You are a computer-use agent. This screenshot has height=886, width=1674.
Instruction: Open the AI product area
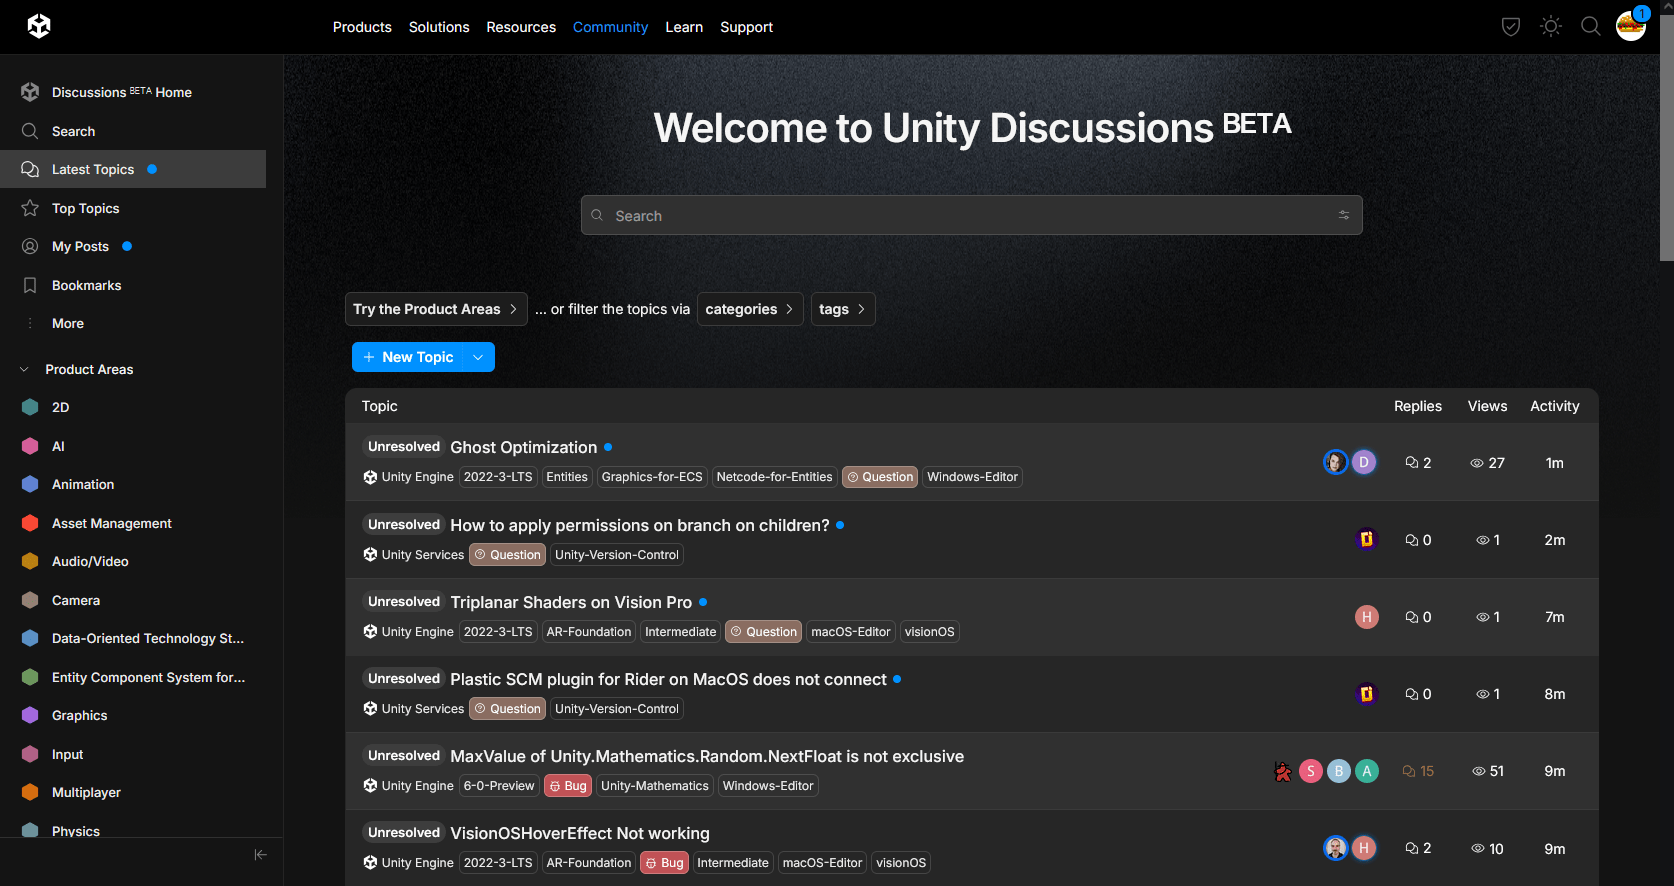pyautogui.click(x=133, y=446)
